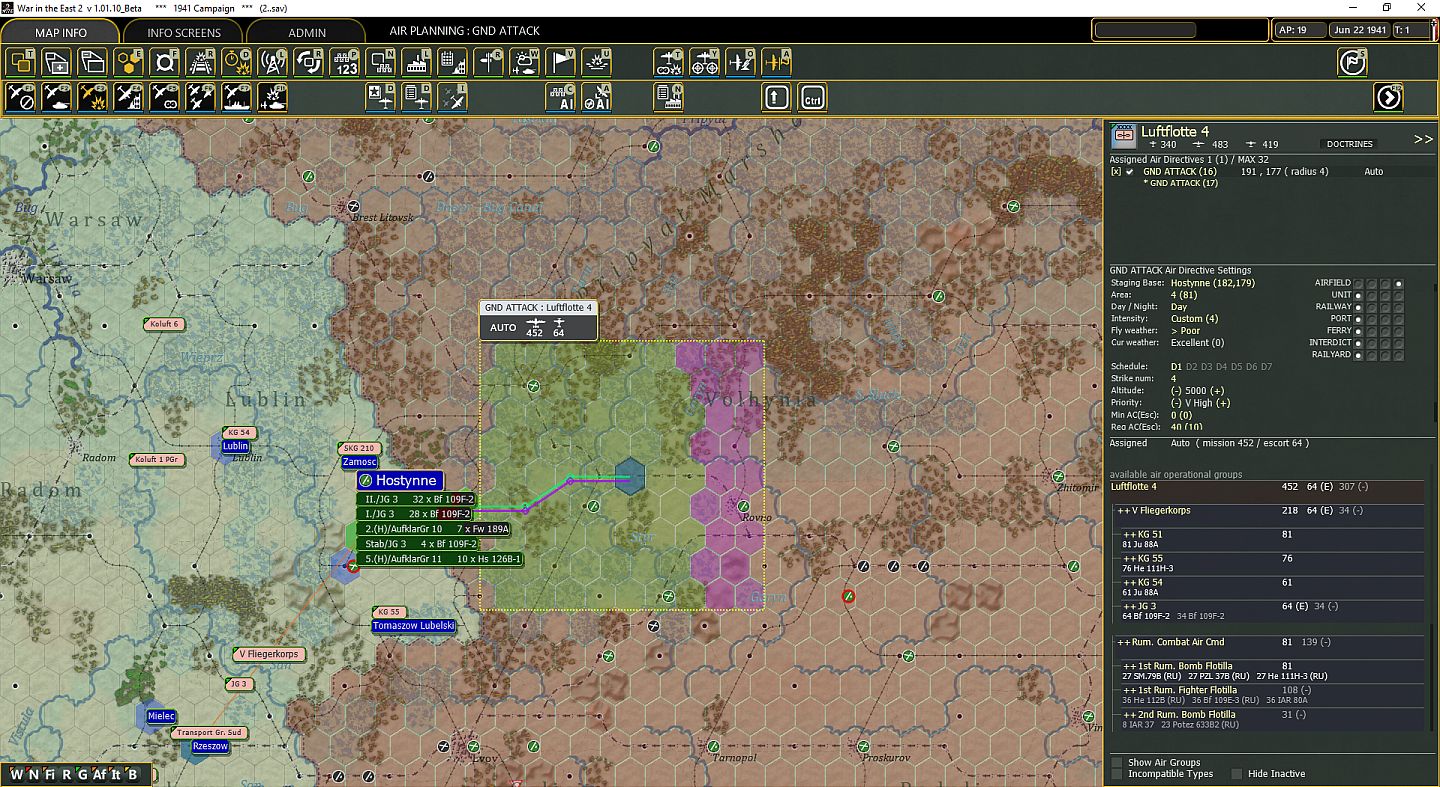The image size is (1440, 787).
Task: Select the ground attack air directive icon (F3)
Action: (93, 97)
